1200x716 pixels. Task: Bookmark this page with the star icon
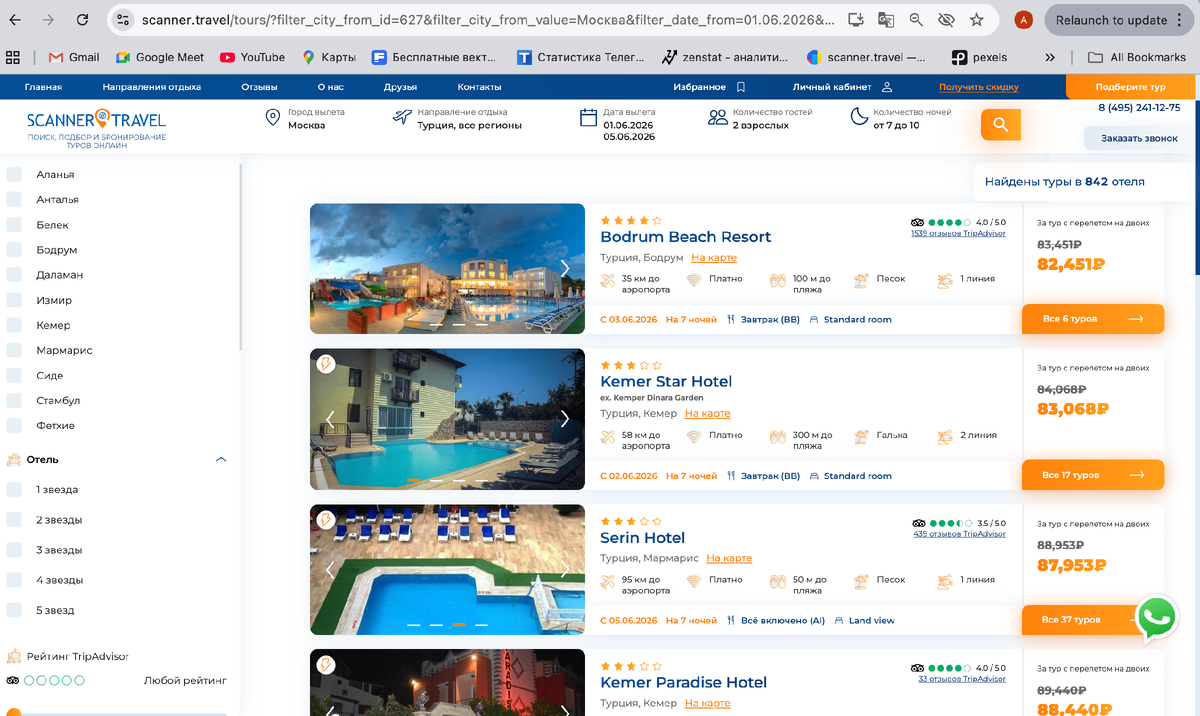[977, 20]
